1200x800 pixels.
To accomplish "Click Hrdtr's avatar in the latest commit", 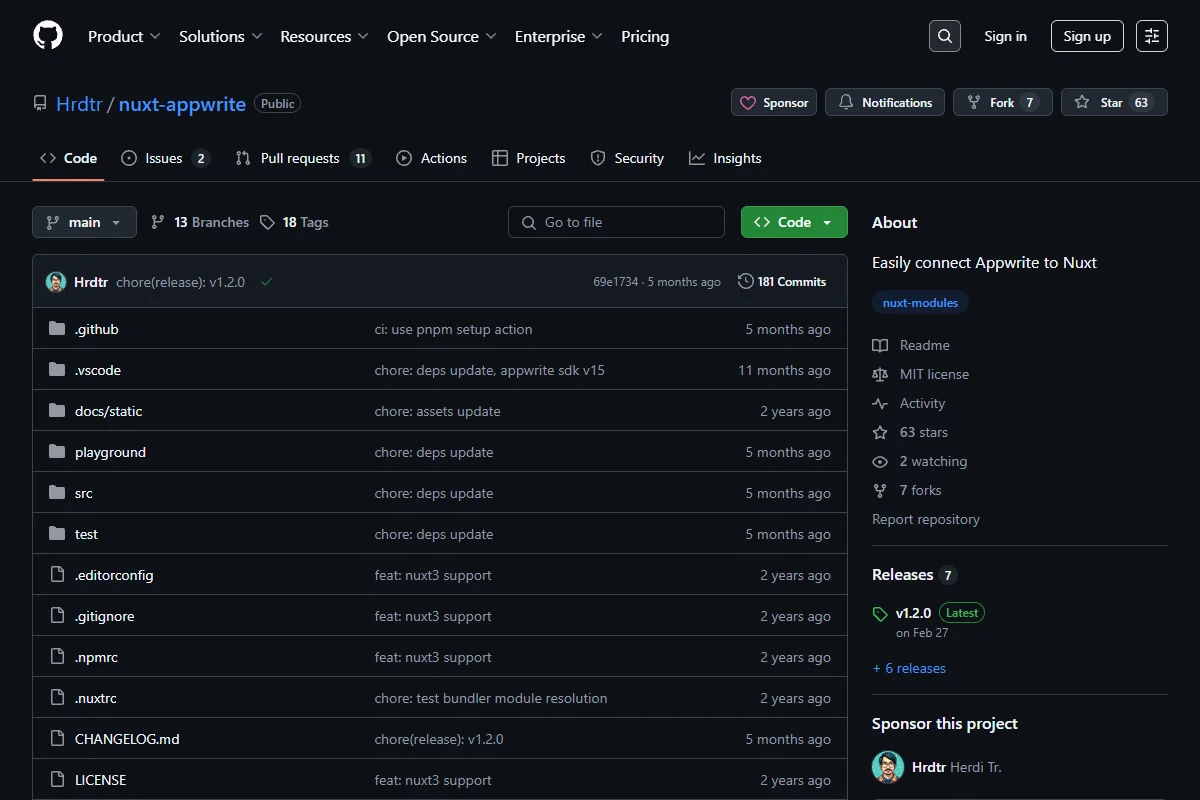I will [56, 282].
